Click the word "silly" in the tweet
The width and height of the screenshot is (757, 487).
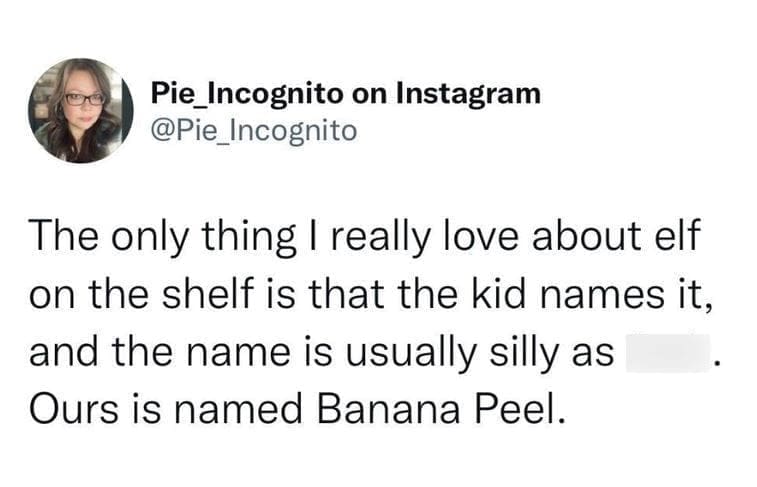click(526, 353)
